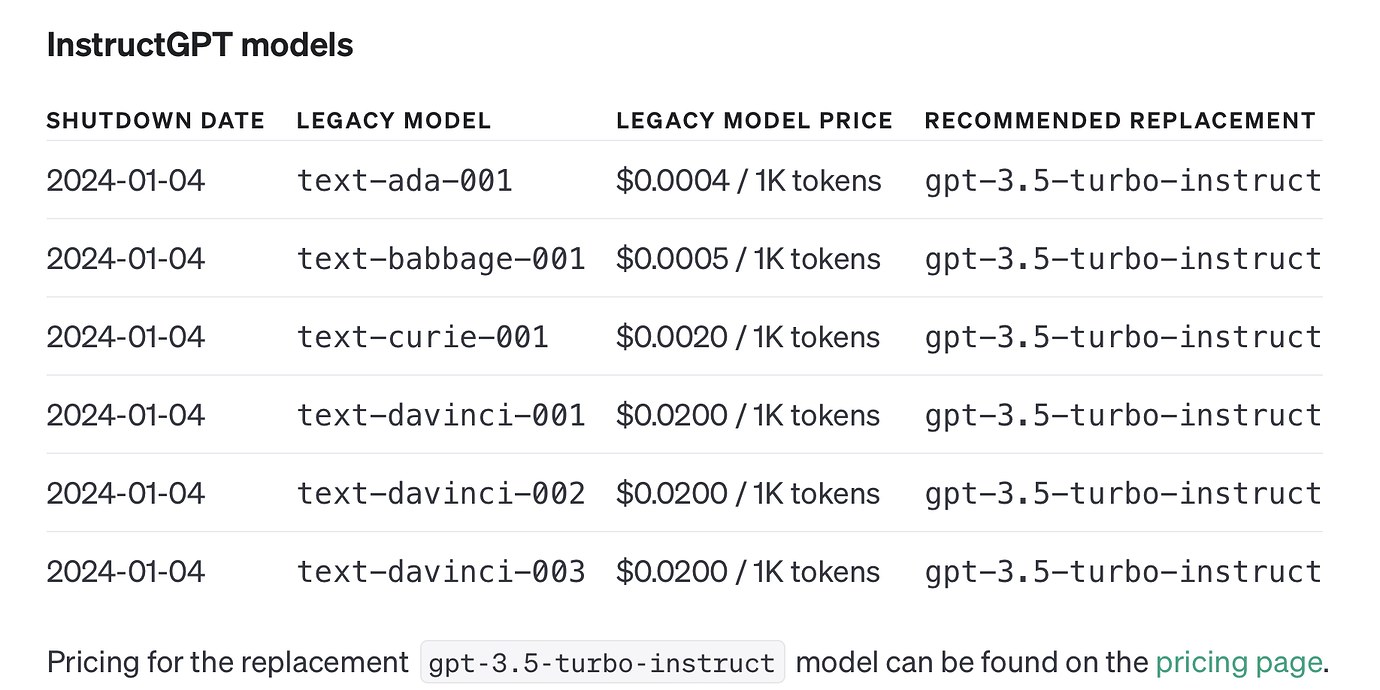1380x690 pixels.
Task: Click the price of text-davinci-002
Action: (x=749, y=493)
